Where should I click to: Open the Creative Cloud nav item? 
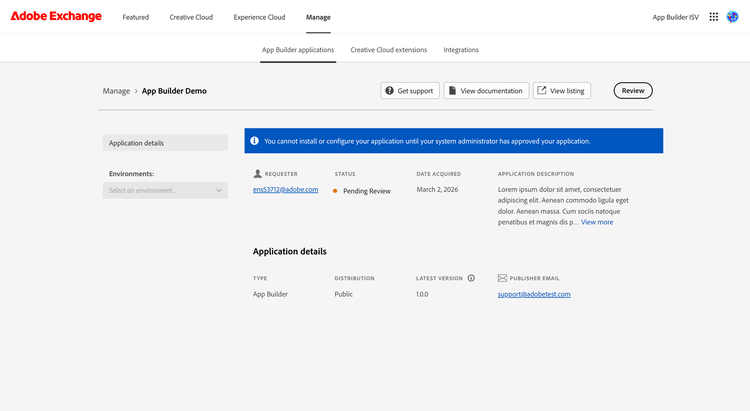click(191, 17)
